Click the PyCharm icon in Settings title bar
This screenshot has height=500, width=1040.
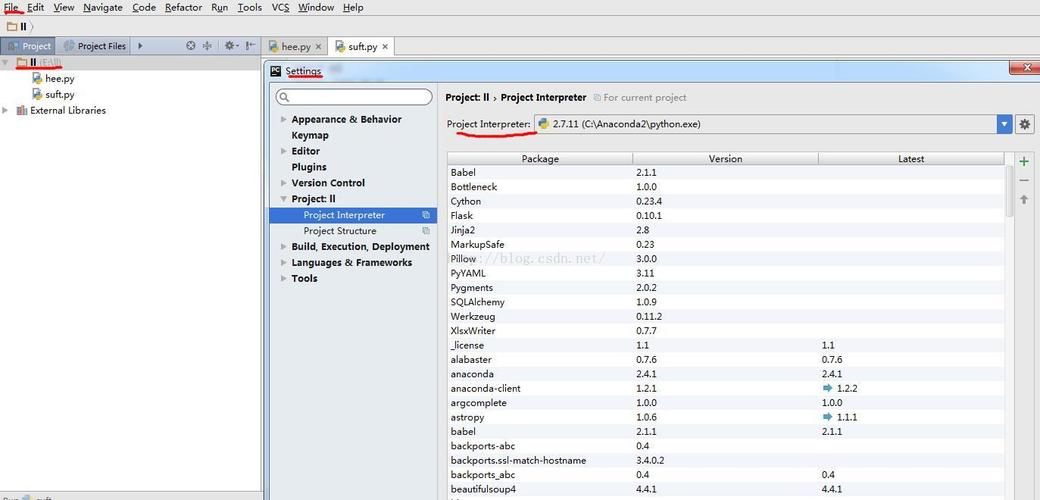click(x=276, y=71)
